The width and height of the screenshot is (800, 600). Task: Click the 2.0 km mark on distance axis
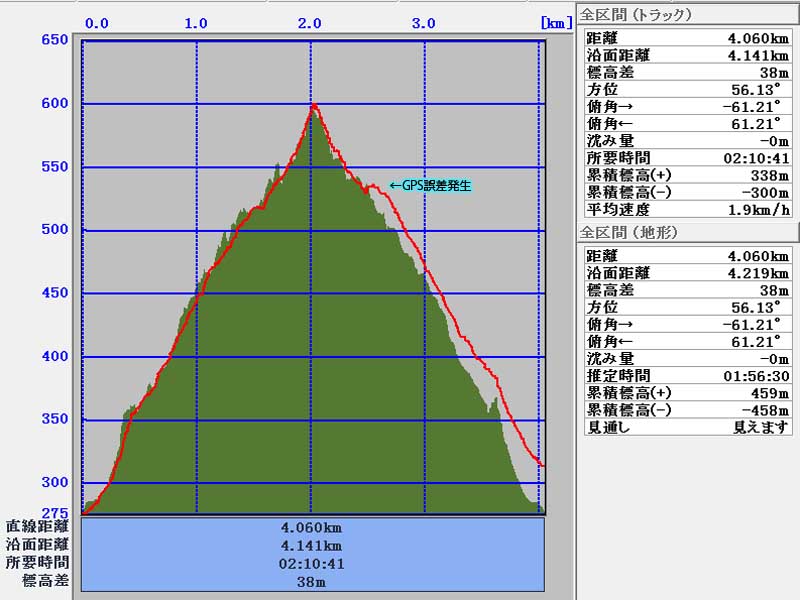coord(310,22)
